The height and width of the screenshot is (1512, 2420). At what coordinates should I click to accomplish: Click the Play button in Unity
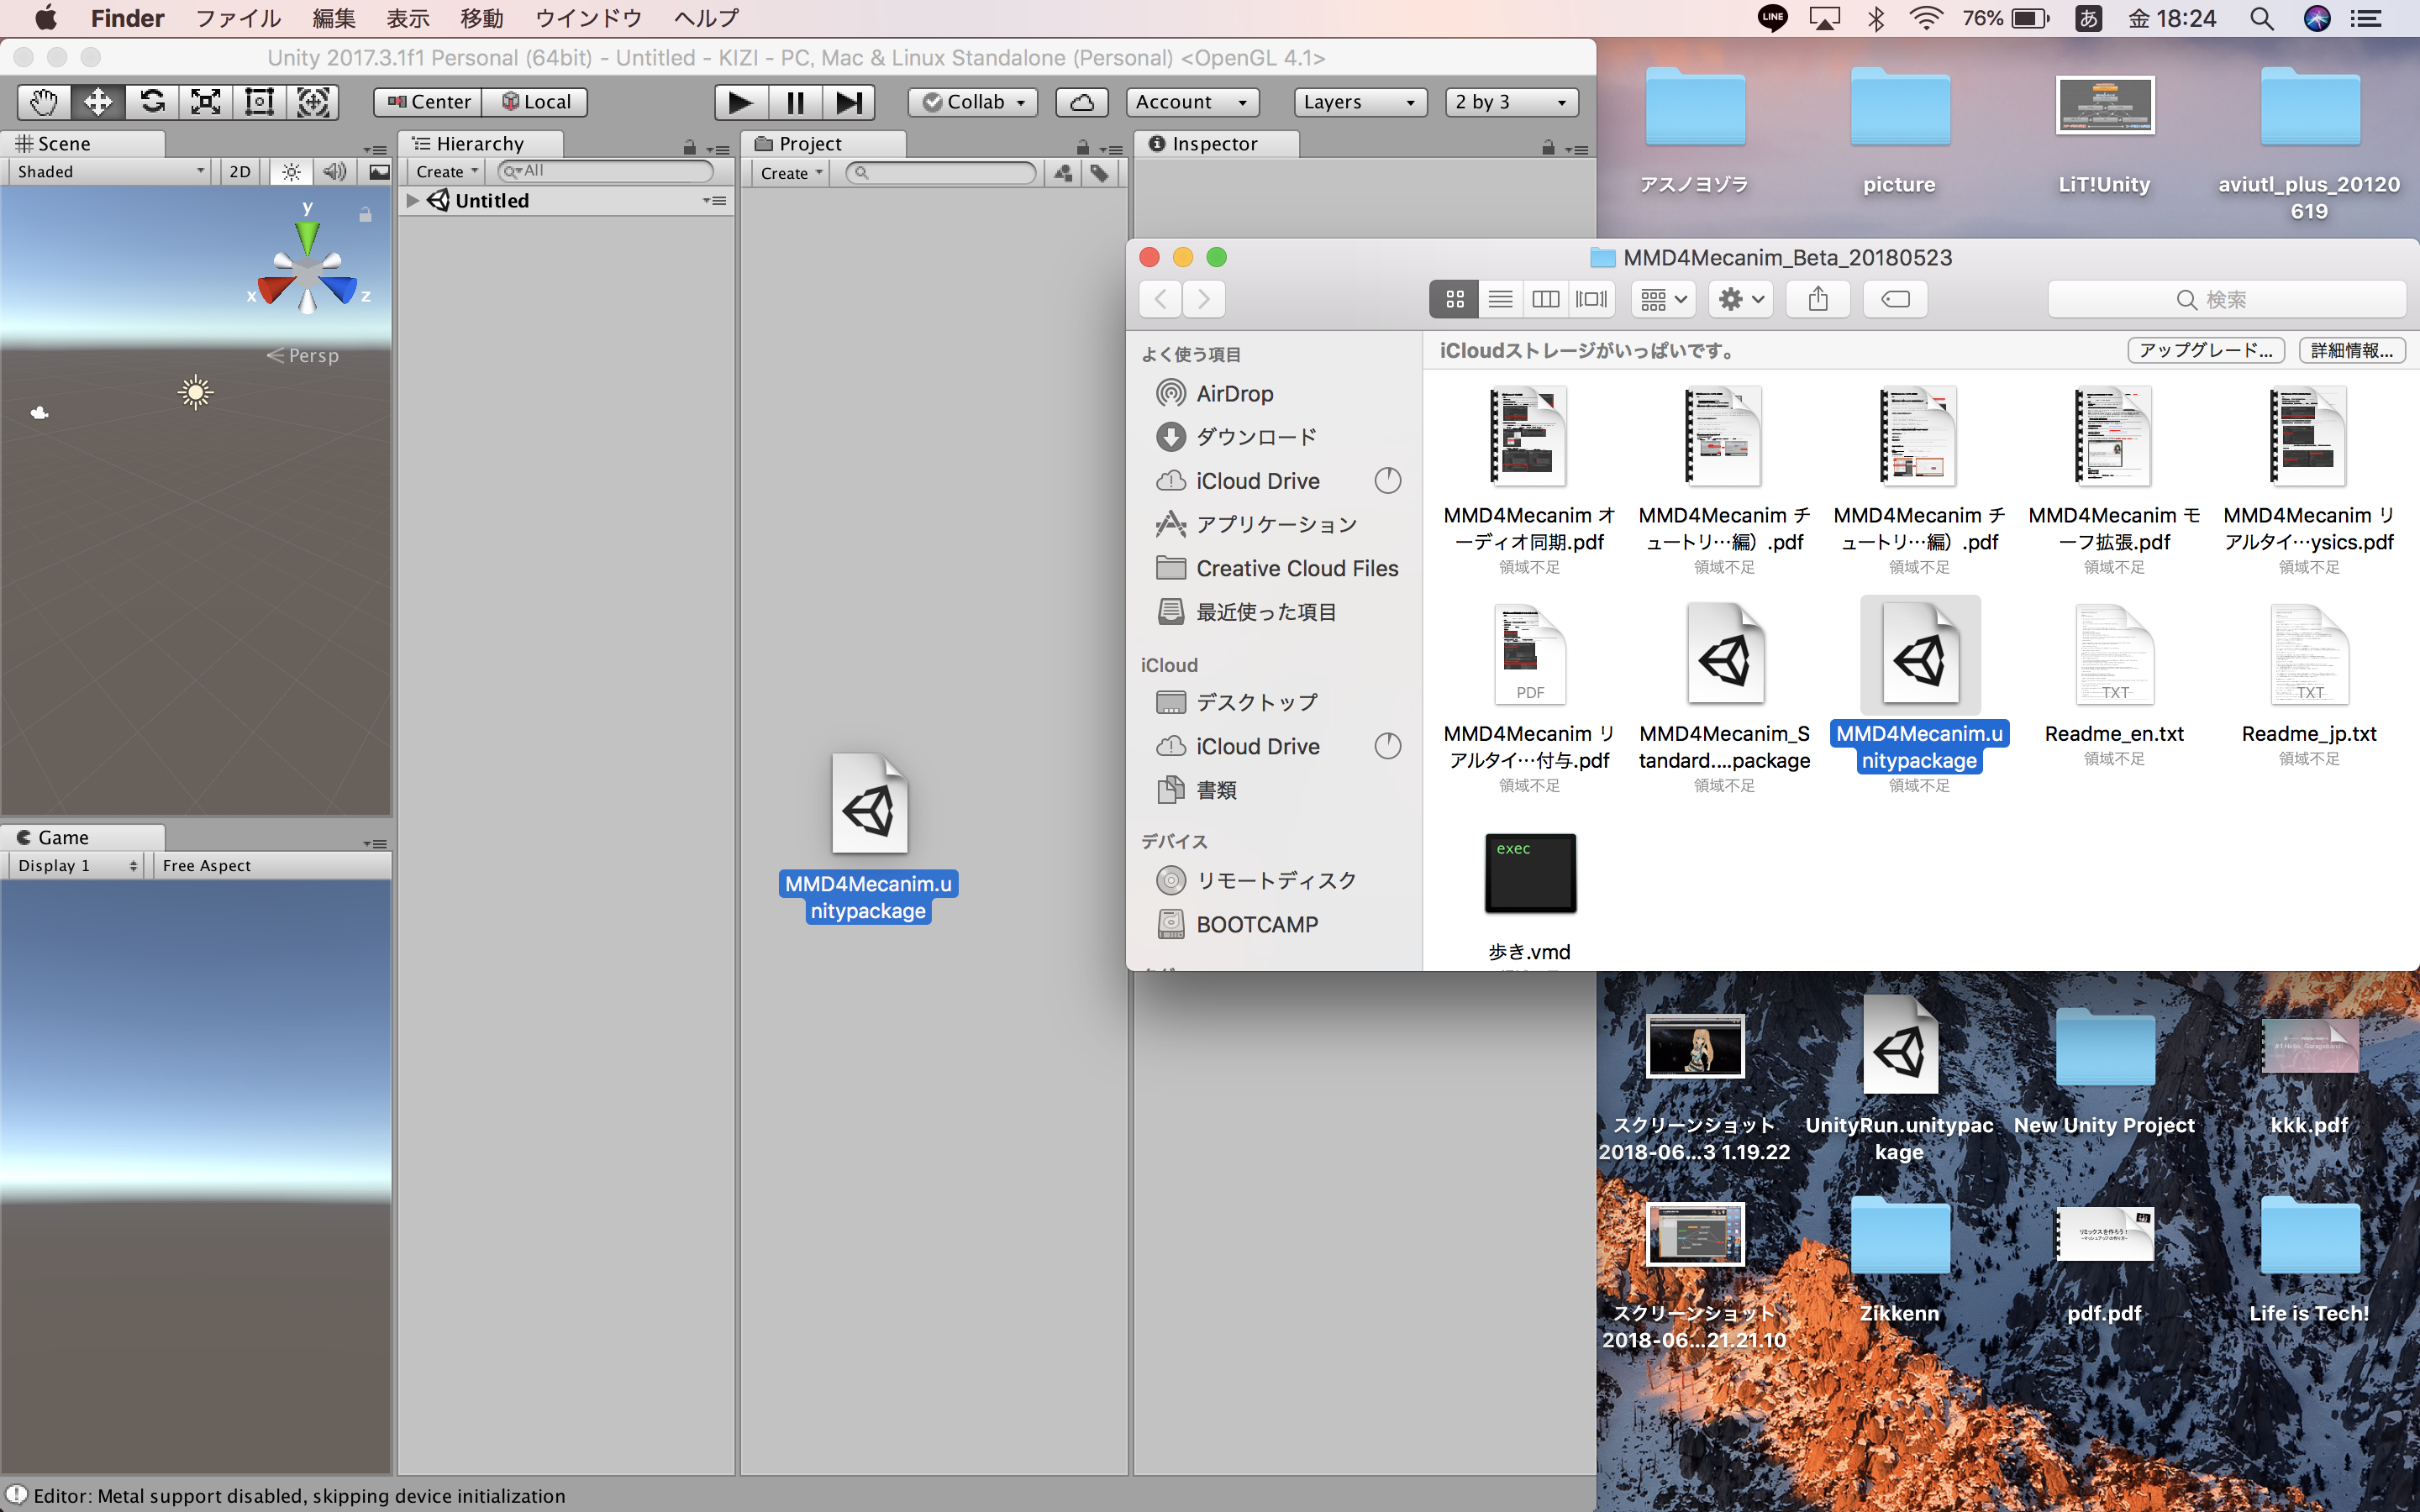click(x=741, y=102)
